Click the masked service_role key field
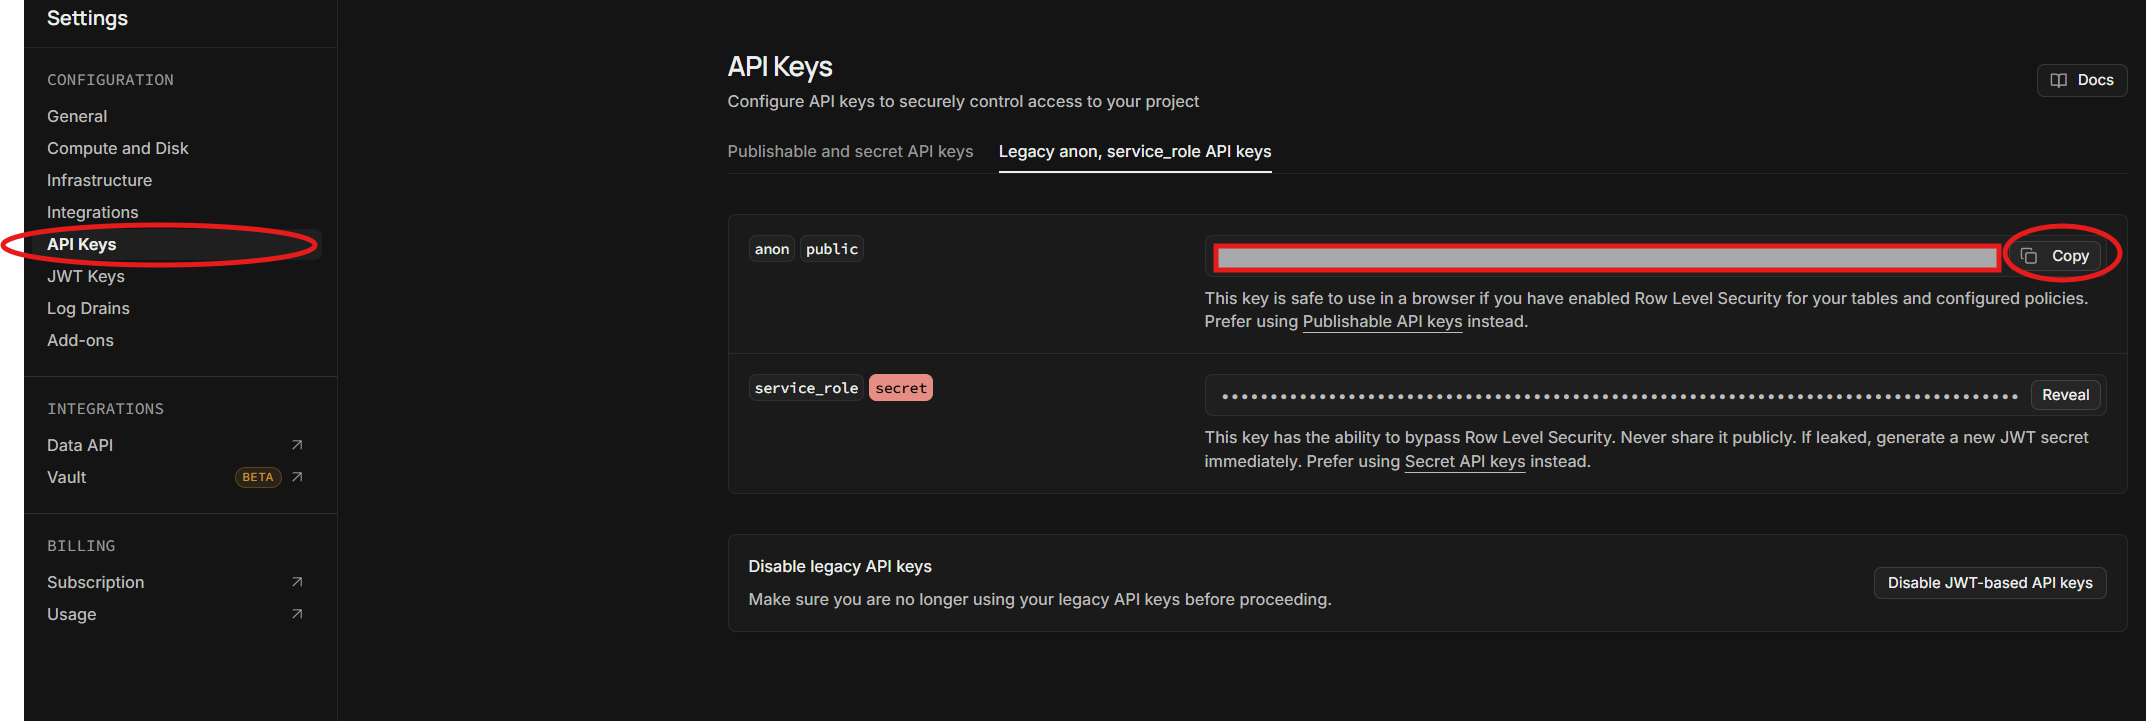Viewport: 2146px width, 721px height. [x=1620, y=395]
